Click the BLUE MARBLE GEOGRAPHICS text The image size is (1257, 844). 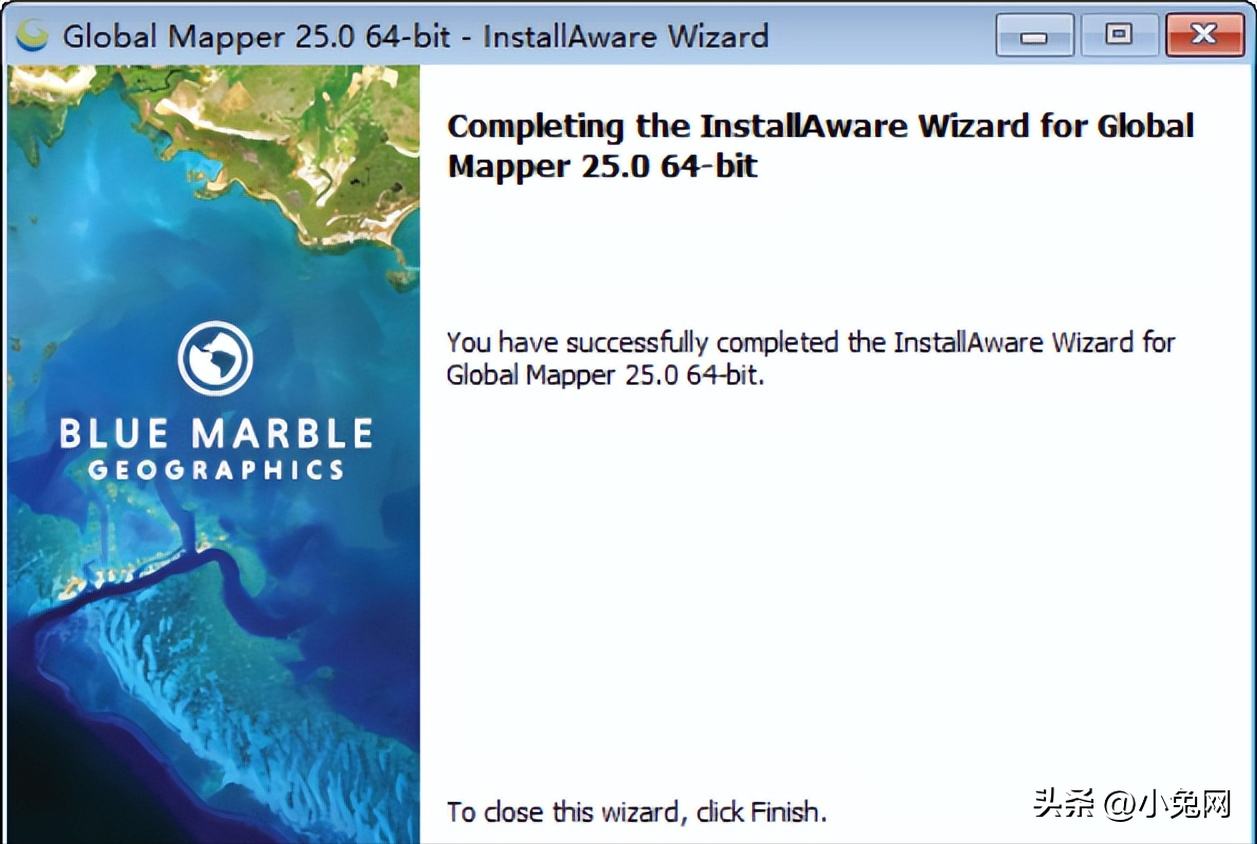(216, 448)
